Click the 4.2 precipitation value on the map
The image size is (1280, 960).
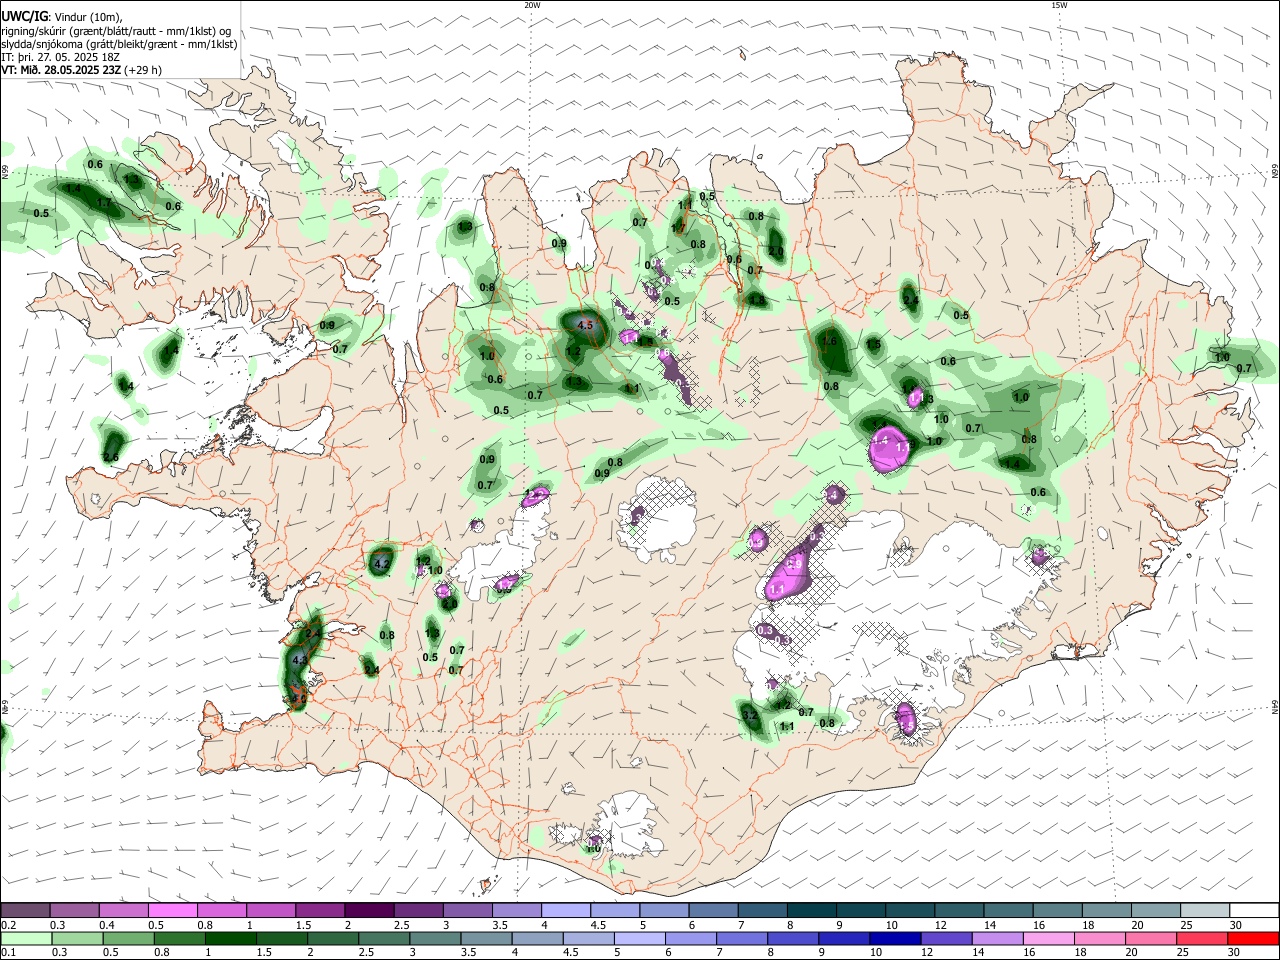pos(380,565)
